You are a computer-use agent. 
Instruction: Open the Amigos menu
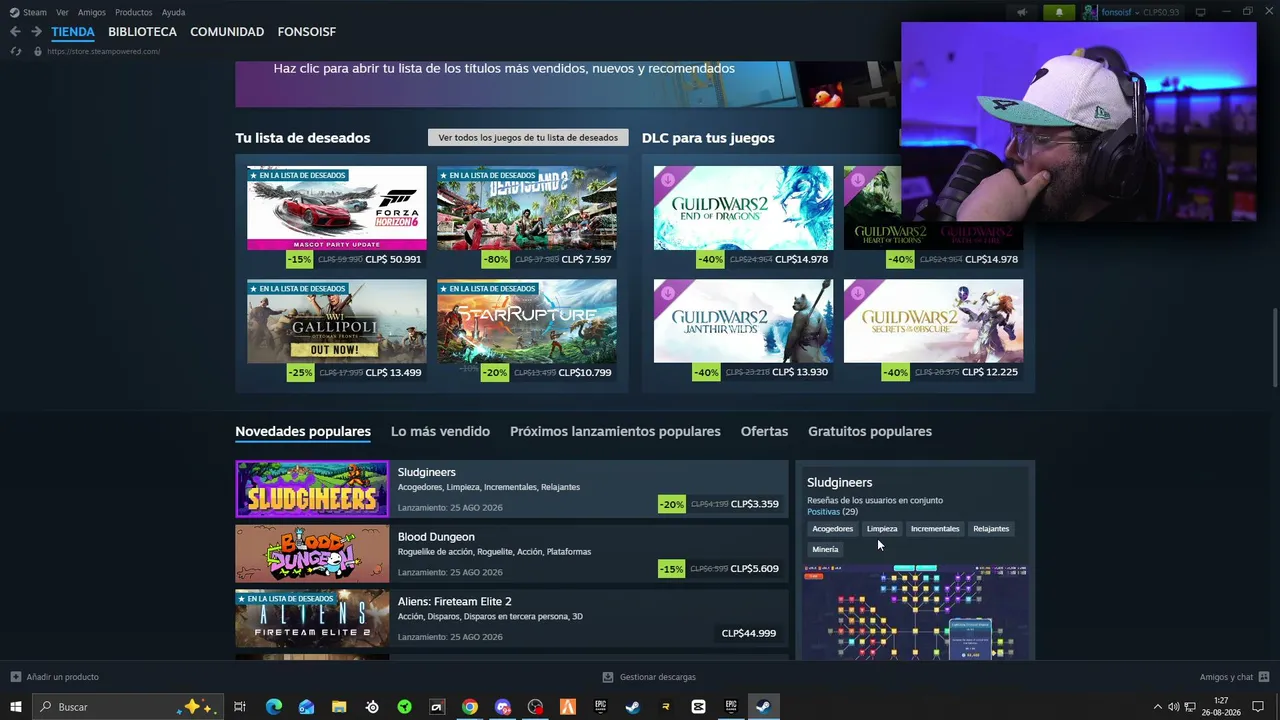pyautogui.click(x=92, y=12)
